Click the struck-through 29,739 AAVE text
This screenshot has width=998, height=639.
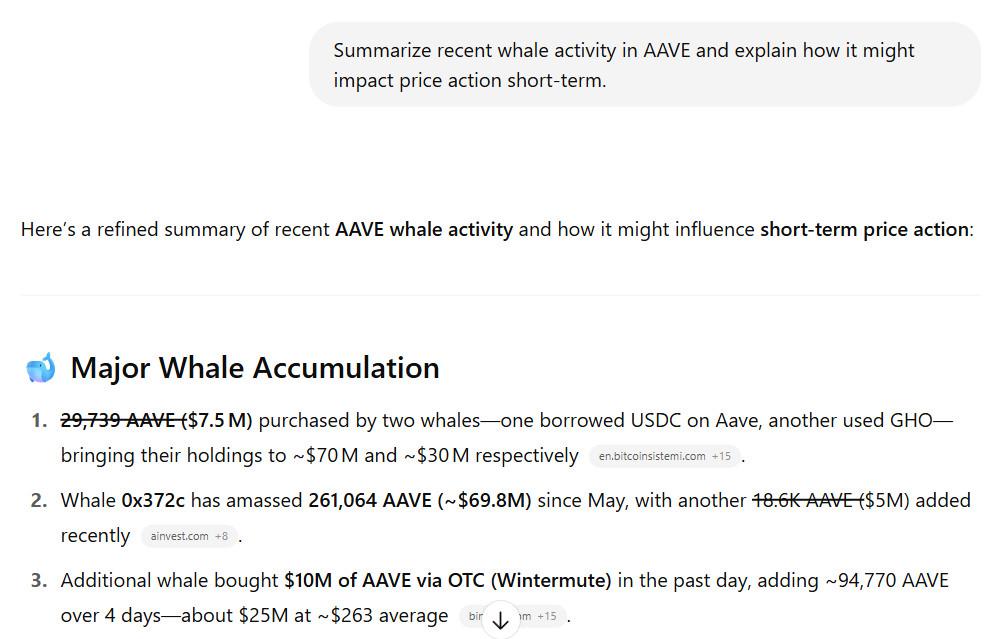[x=120, y=420]
